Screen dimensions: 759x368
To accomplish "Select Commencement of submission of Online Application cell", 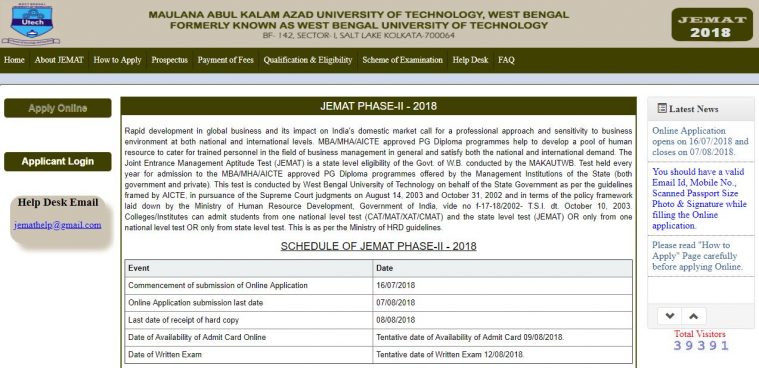I will point(249,286).
